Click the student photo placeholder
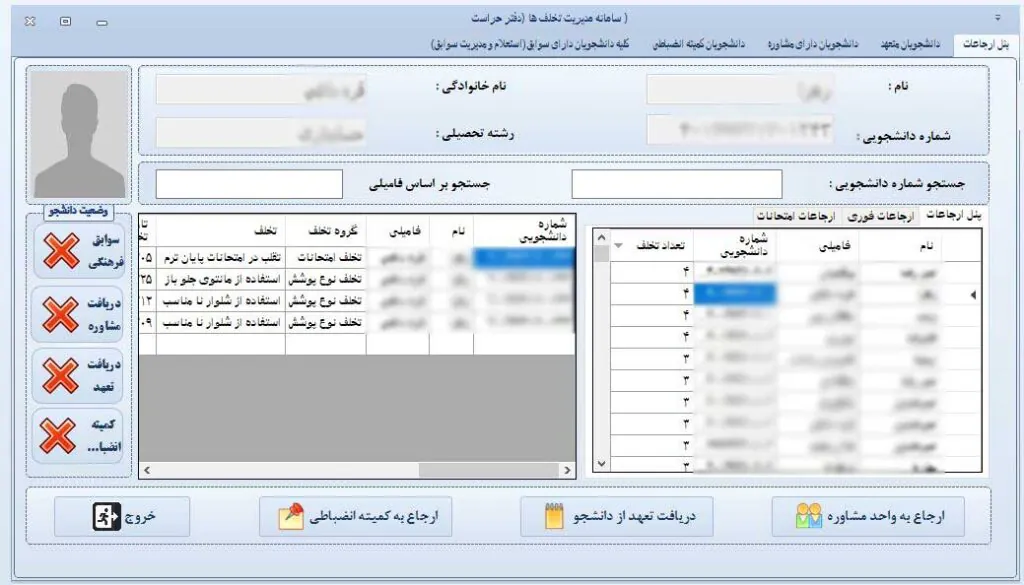The width and height of the screenshot is (1024, 585). click(81, 134)
